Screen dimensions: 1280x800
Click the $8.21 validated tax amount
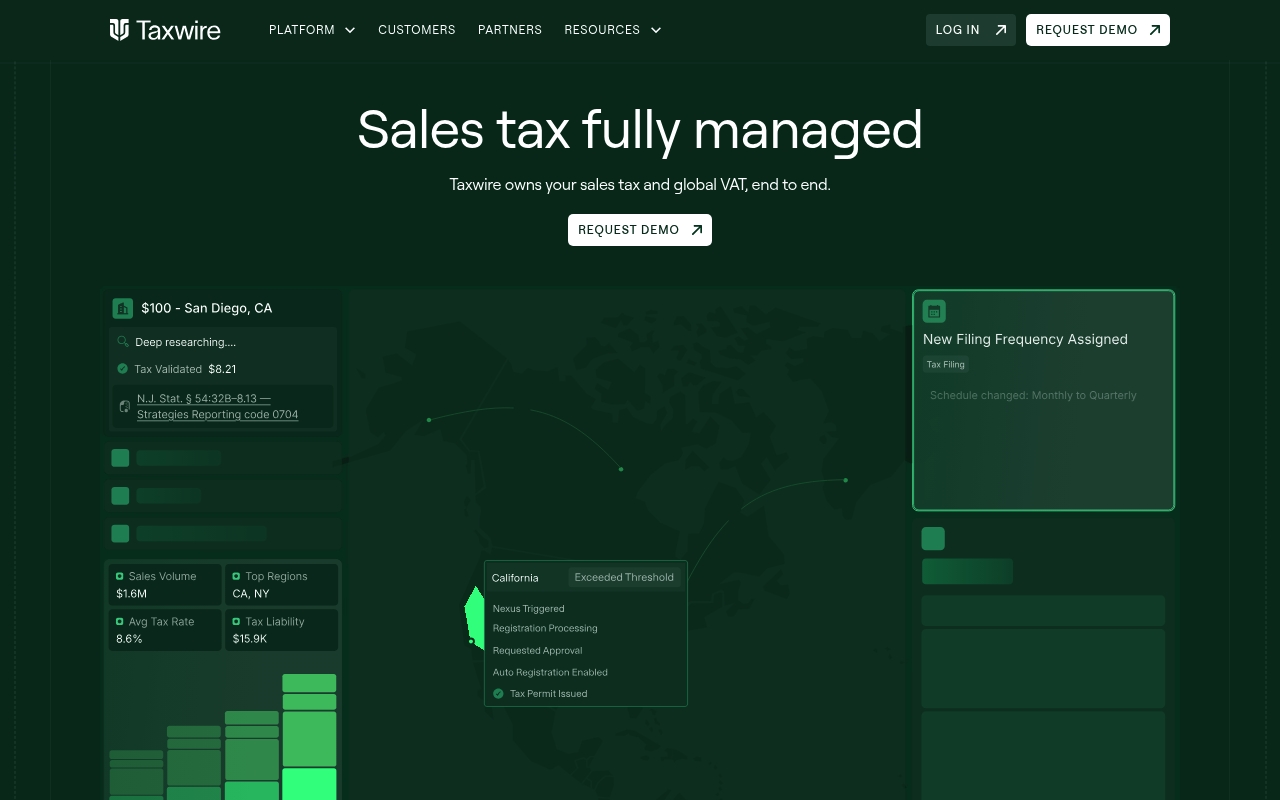point(222,369)
